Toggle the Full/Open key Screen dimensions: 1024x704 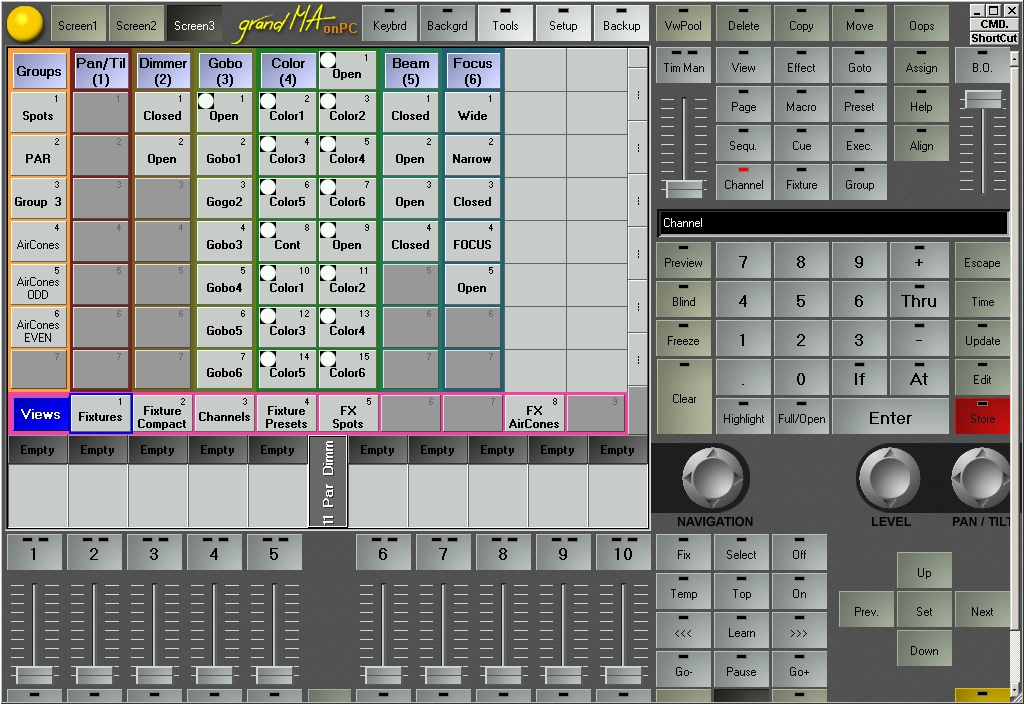(x=801, y=417)
